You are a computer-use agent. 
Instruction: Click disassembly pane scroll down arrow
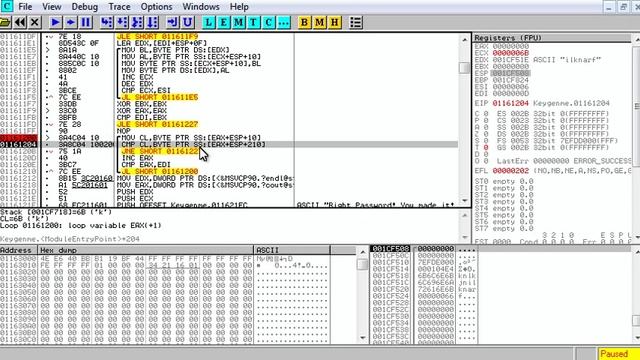[464, 201]
